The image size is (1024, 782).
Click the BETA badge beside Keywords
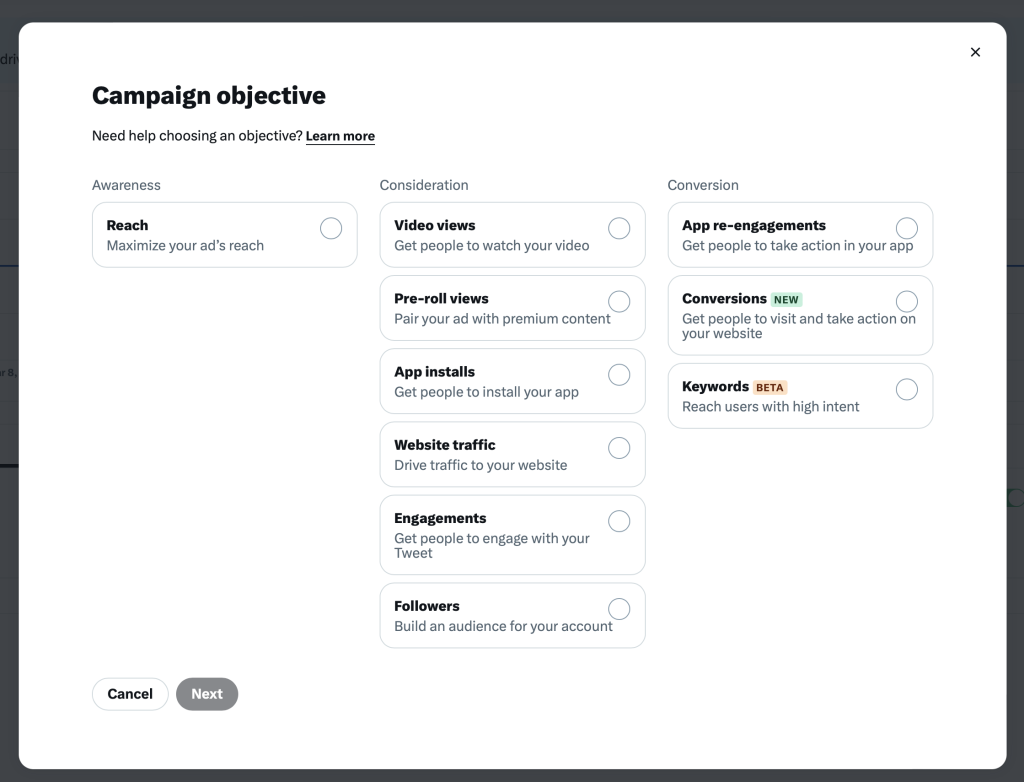pos(770,387)
